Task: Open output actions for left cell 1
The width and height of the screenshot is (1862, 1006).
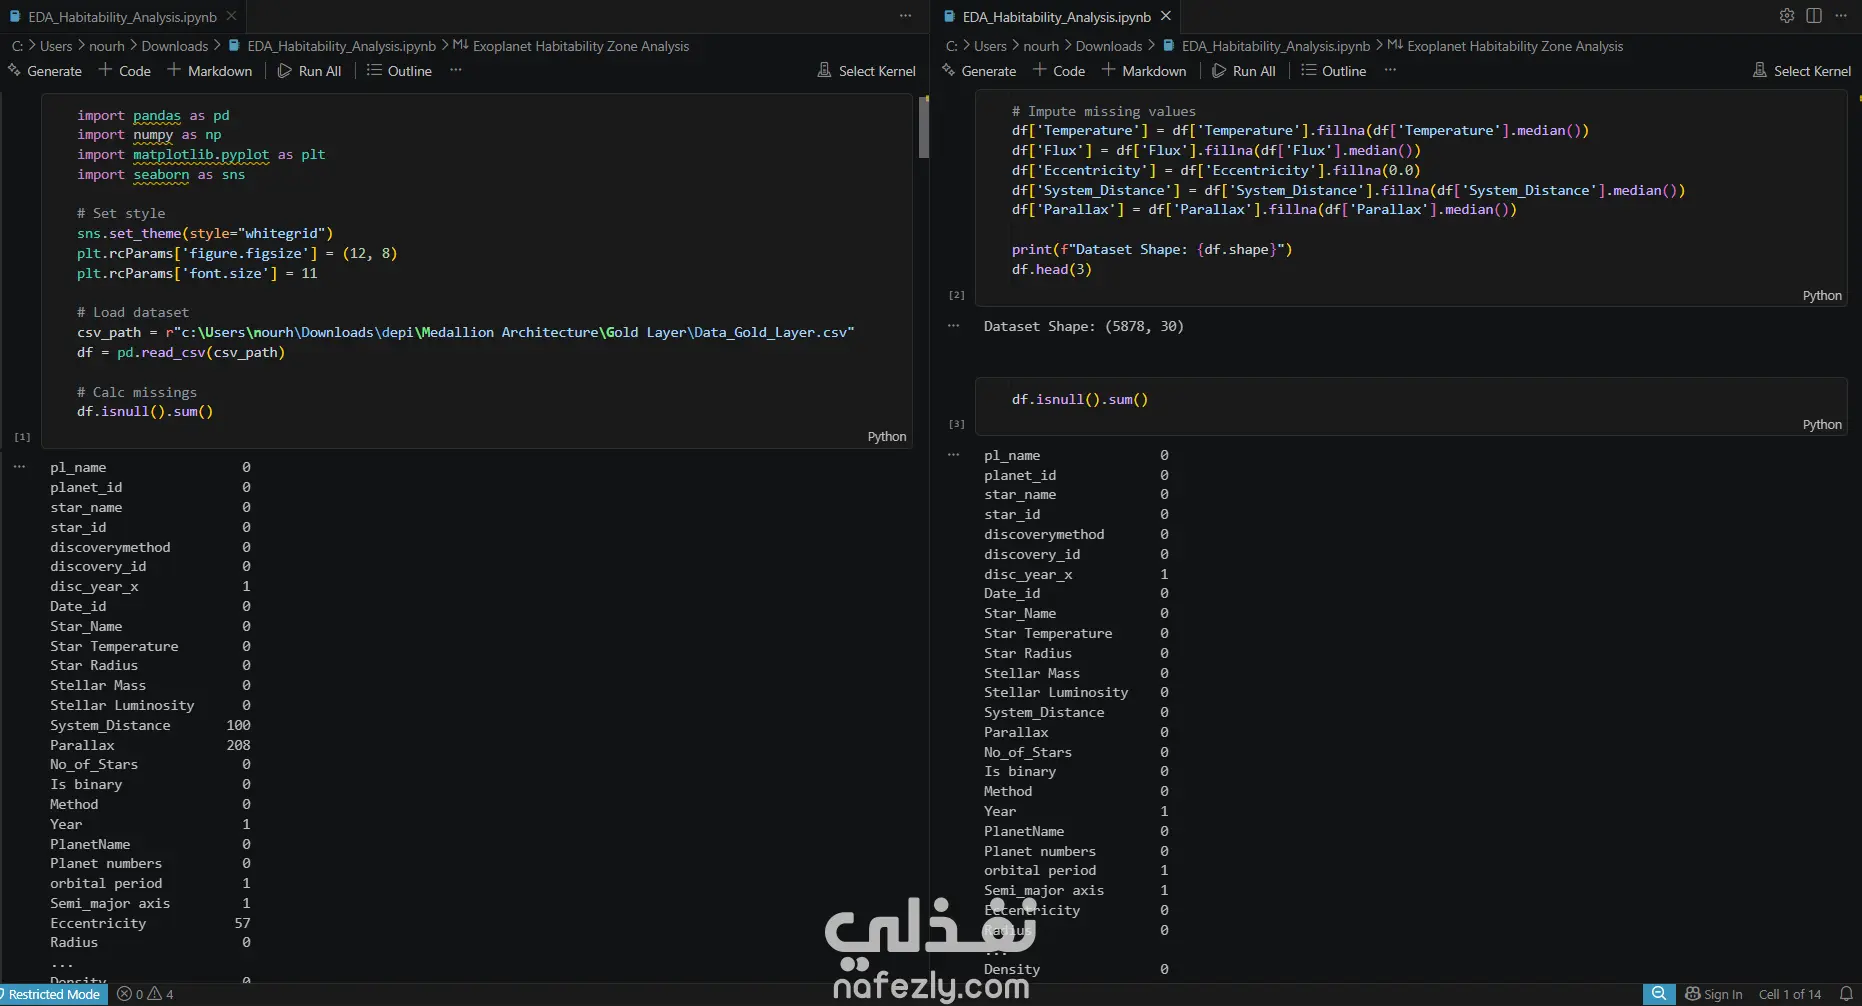Action: coord(19,467)
